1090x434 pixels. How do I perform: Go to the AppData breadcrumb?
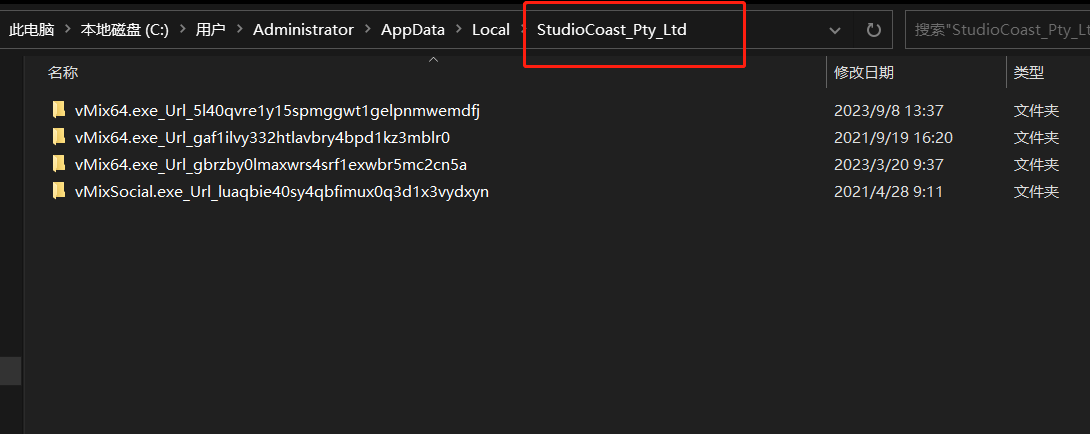tap(413, 30)
